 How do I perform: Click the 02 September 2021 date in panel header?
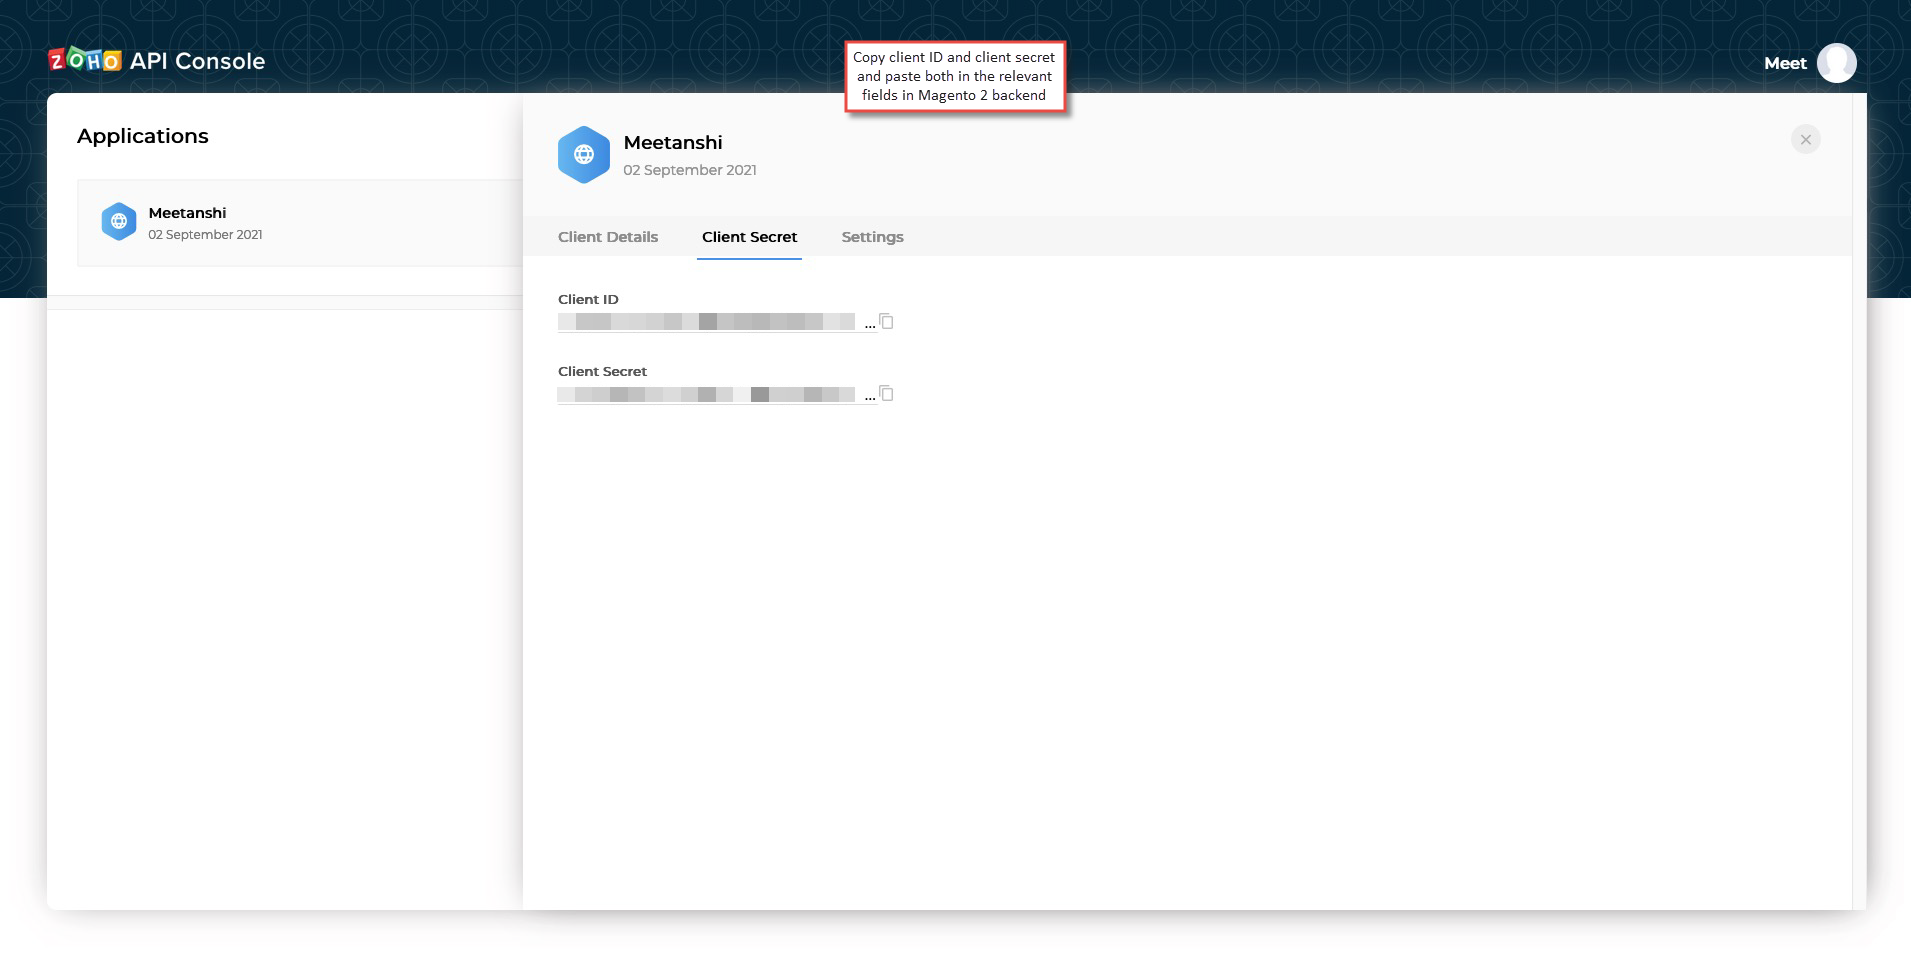coord(690,170)
